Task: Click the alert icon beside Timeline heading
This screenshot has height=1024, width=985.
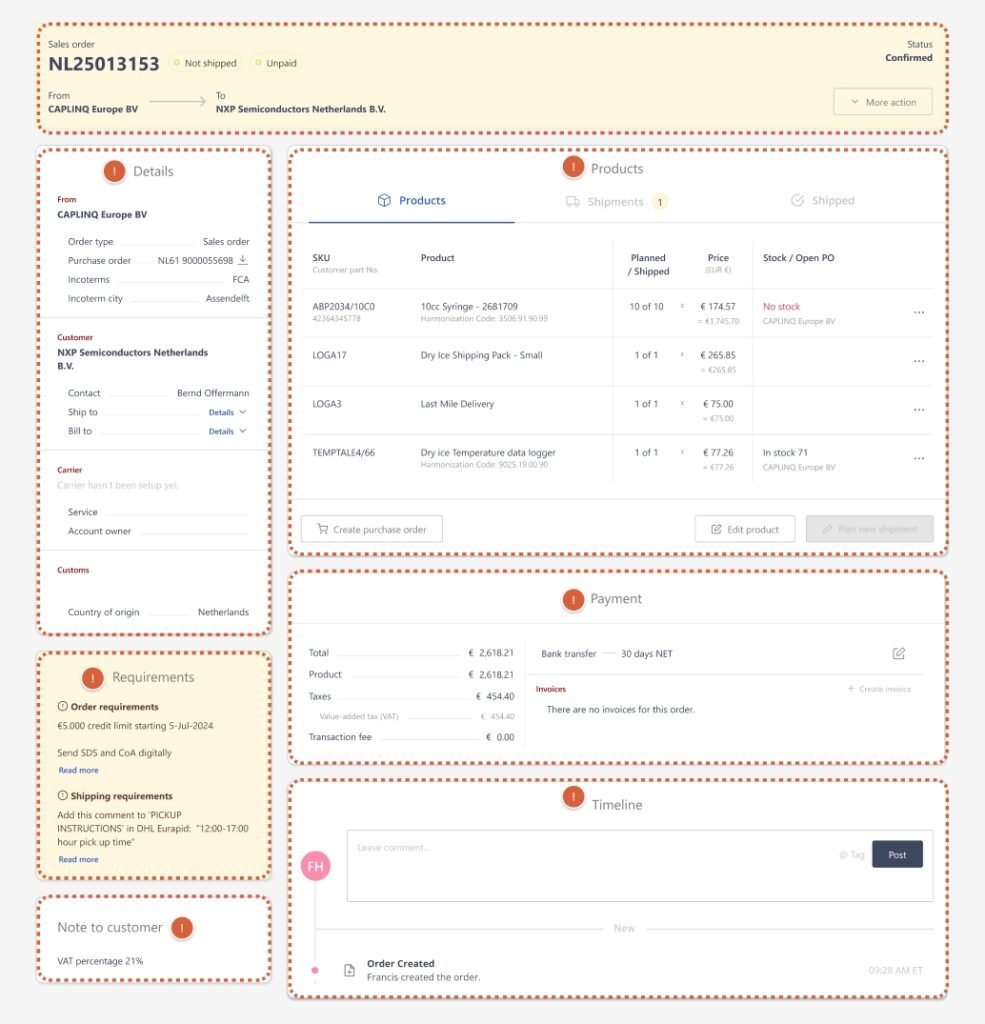Action: (573, 797)
